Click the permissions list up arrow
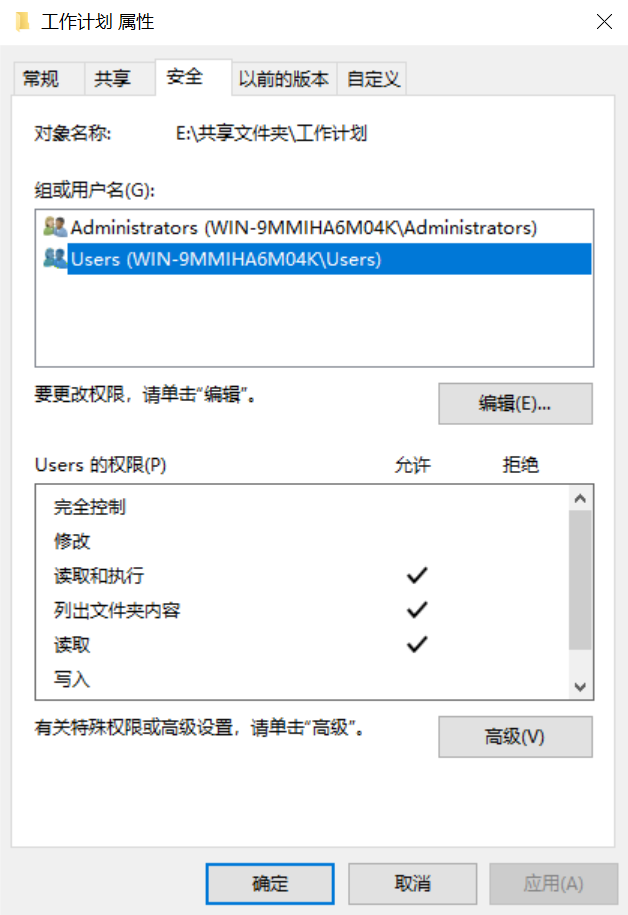 coord(580,498)
